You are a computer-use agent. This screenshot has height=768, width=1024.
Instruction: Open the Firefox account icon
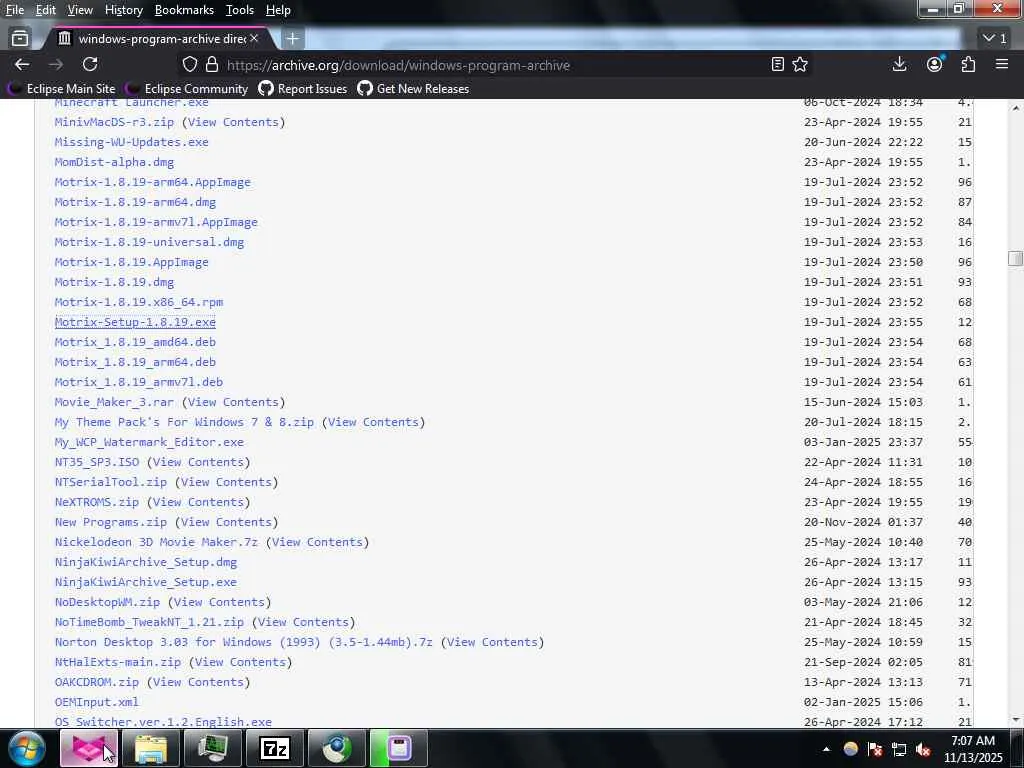pyautogui.click(x=935, y=64)
